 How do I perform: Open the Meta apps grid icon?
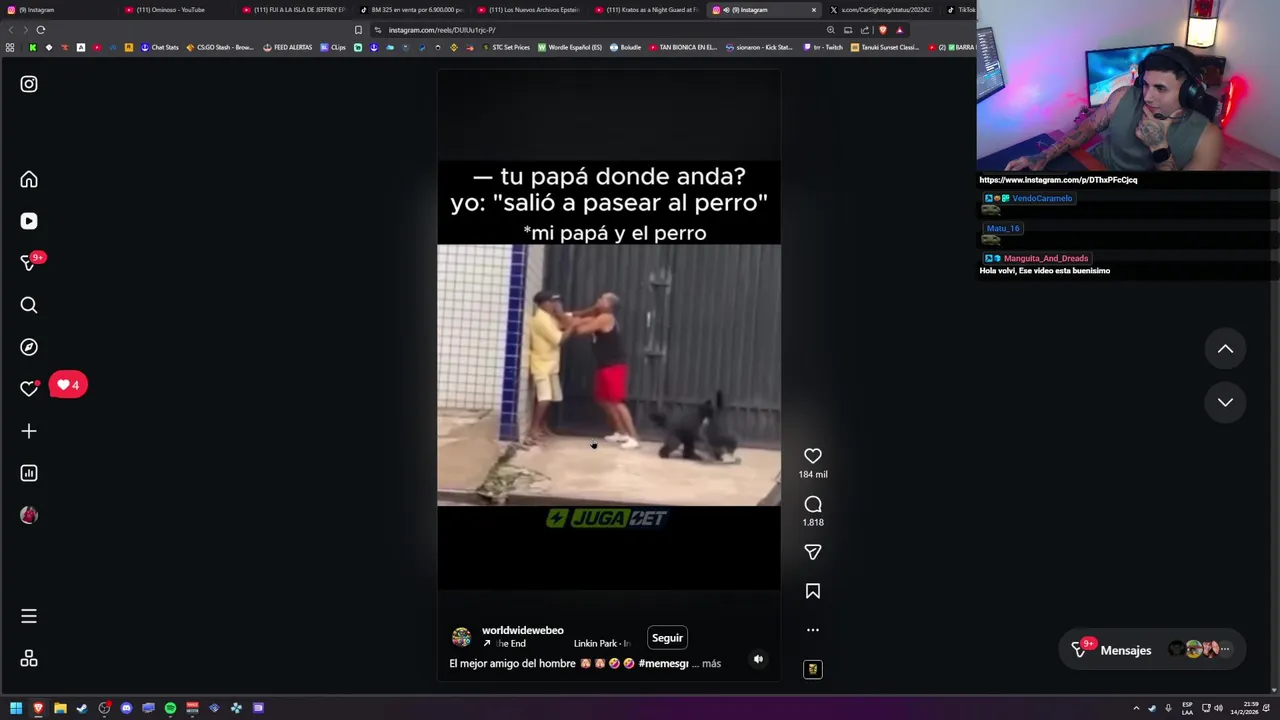(29, 658)
